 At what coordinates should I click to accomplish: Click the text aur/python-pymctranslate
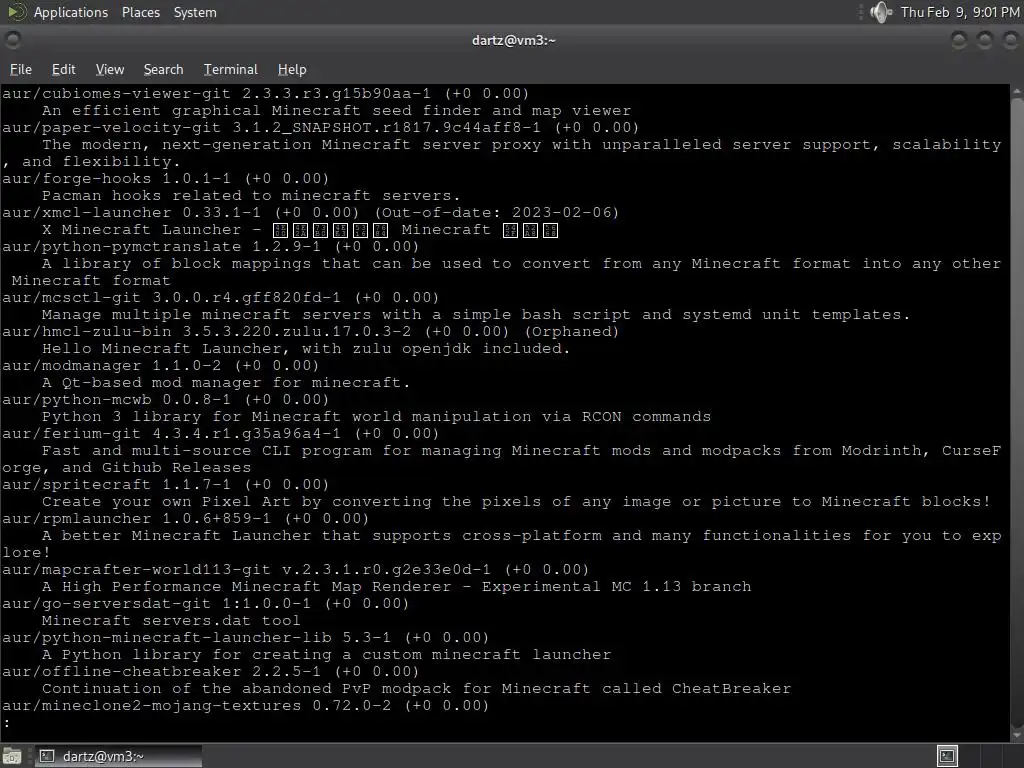pos(122,246)
